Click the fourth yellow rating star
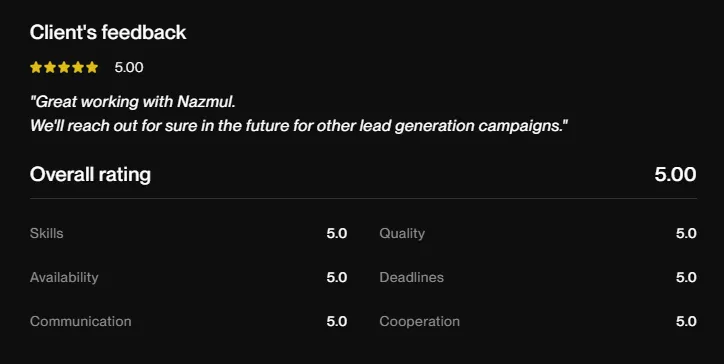724x364 pixels. pos(78,67)
